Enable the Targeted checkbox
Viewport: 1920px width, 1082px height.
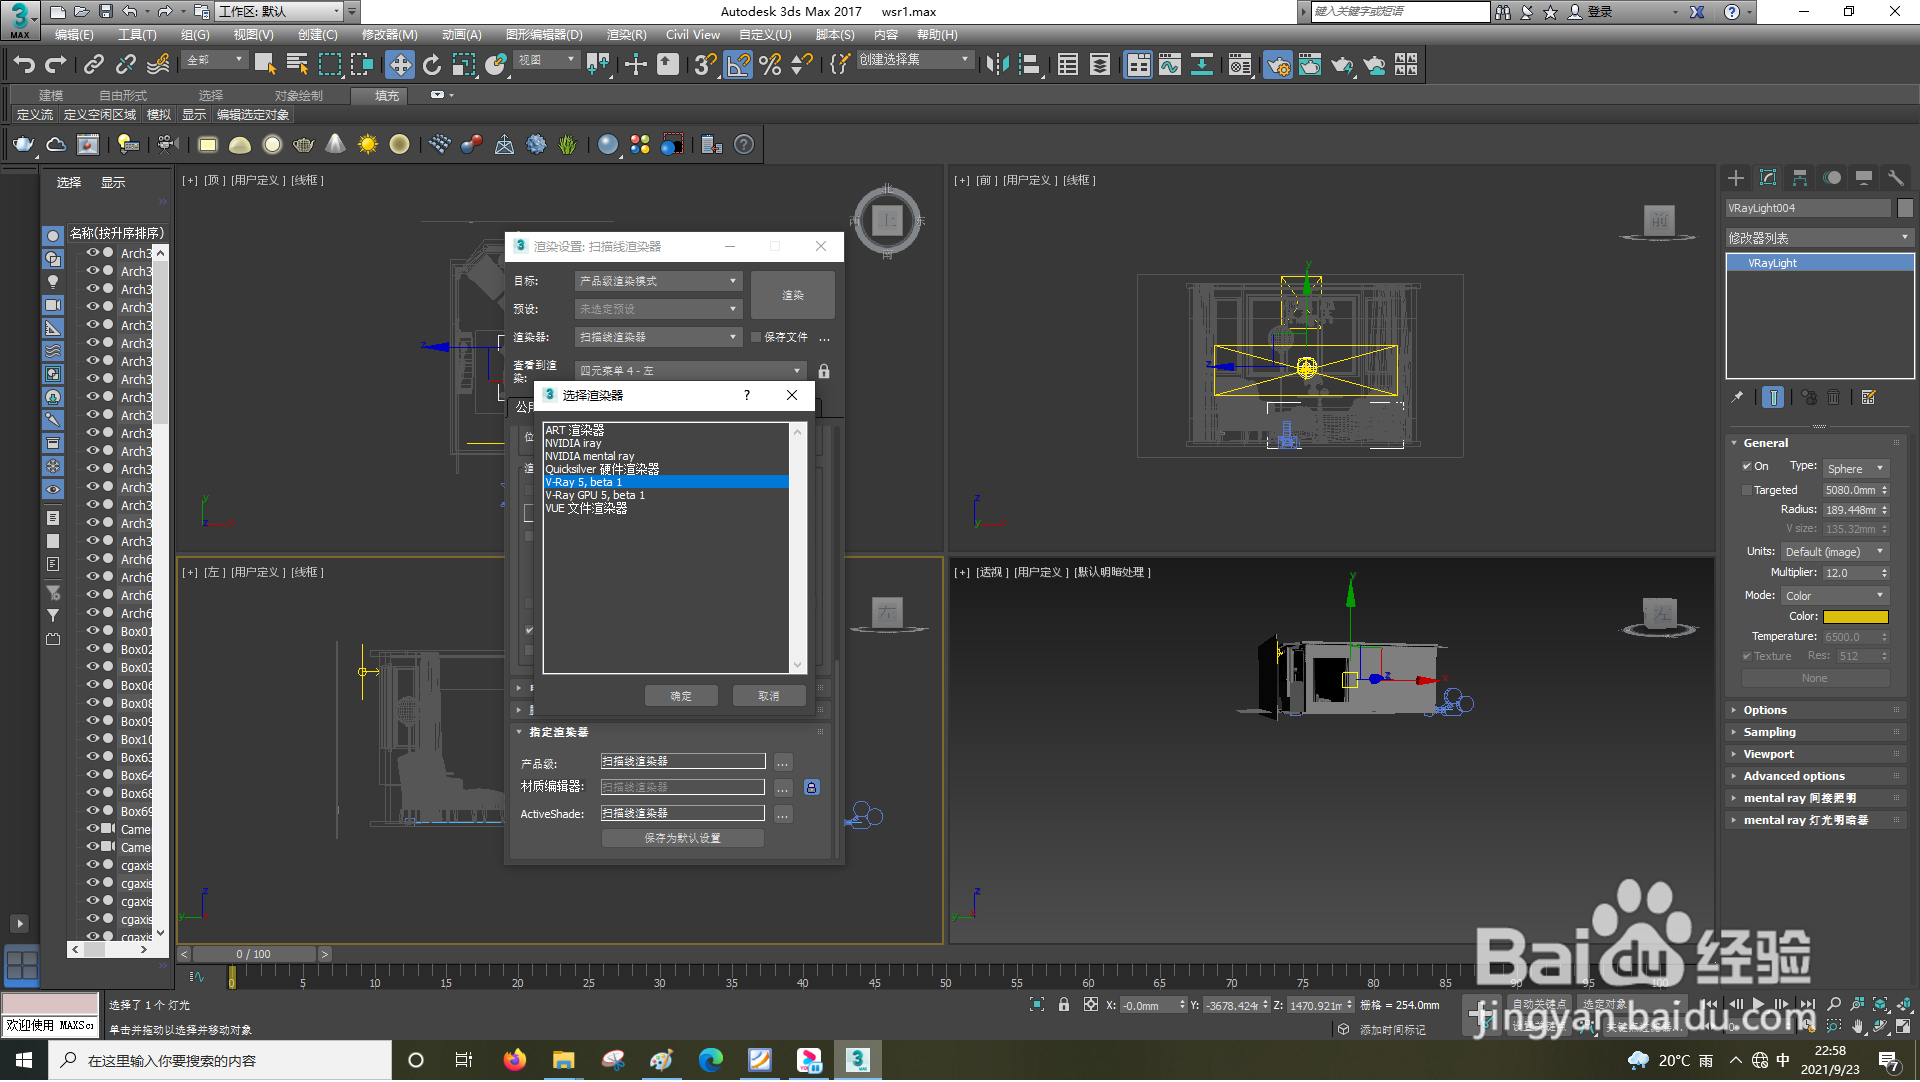pyautogui.click(x=1747, y=491)
